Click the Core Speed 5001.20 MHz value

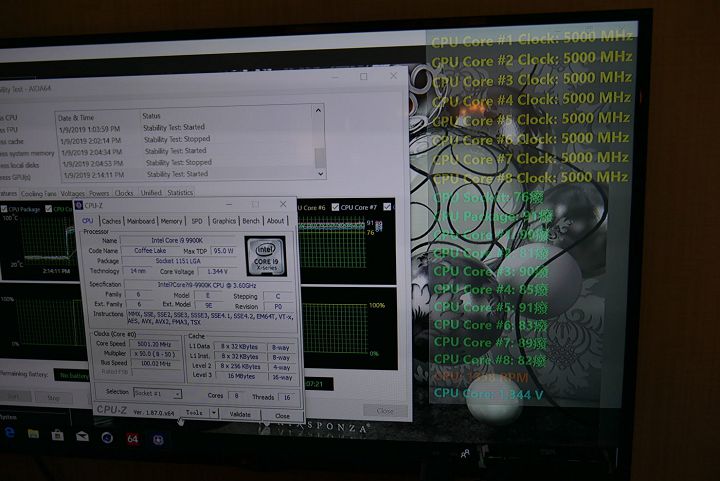(154, 344)
